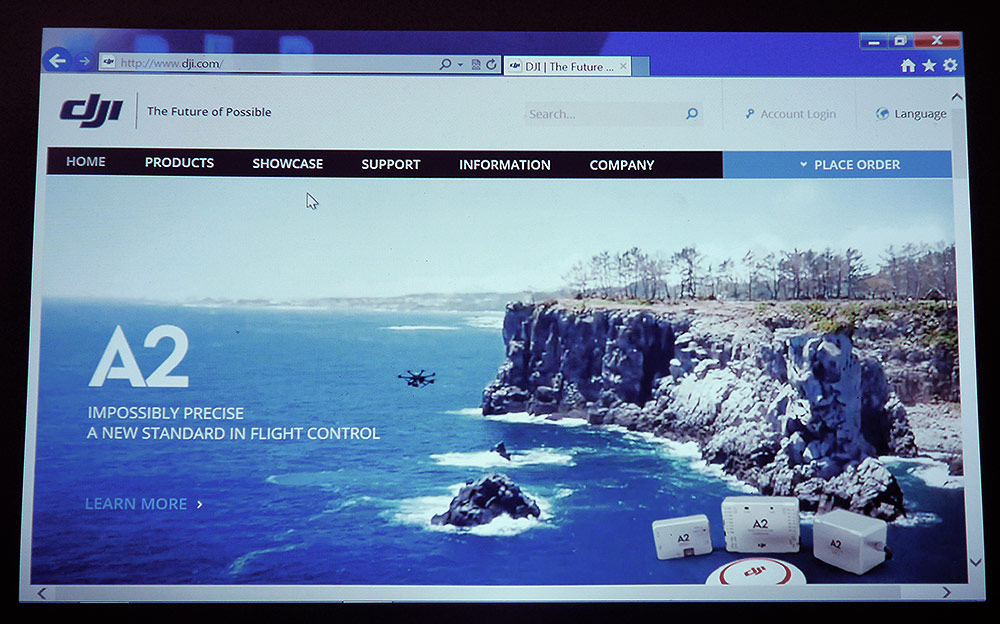1000x624 pixels.
Task: Click the globe icon beside Language
Action: coord(882,114)
